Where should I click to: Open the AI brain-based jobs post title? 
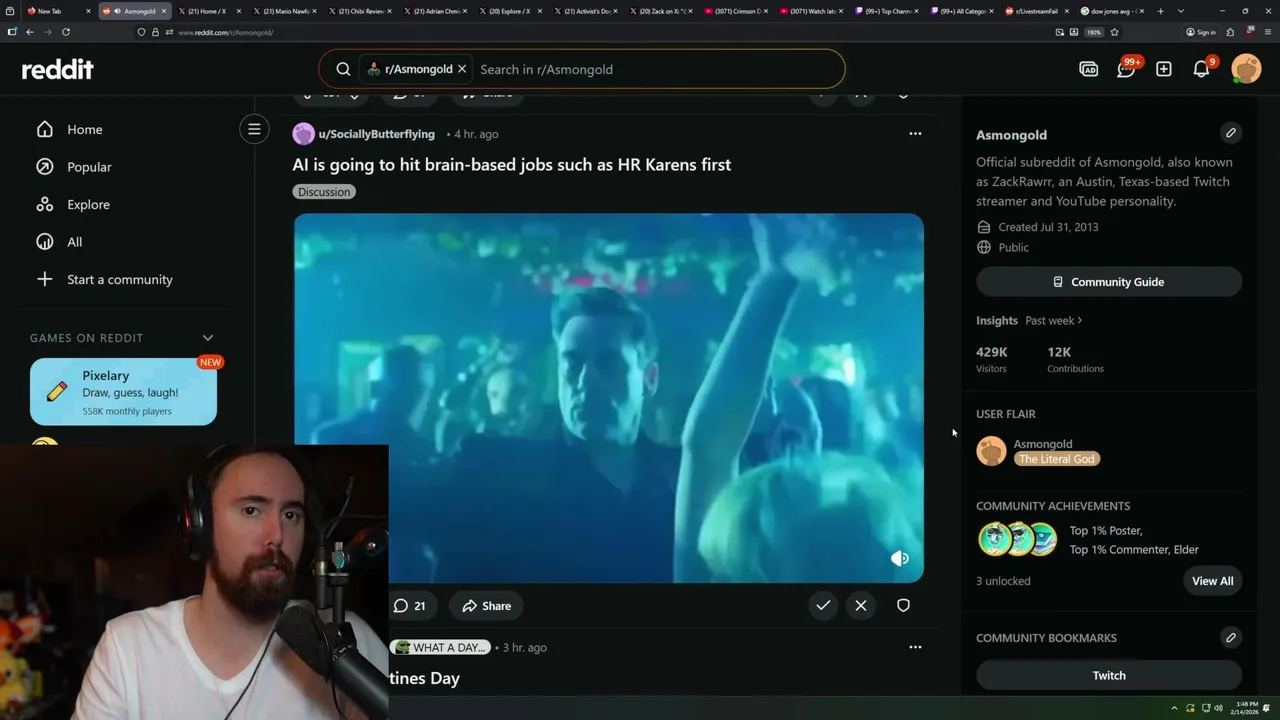pos(511,164)
